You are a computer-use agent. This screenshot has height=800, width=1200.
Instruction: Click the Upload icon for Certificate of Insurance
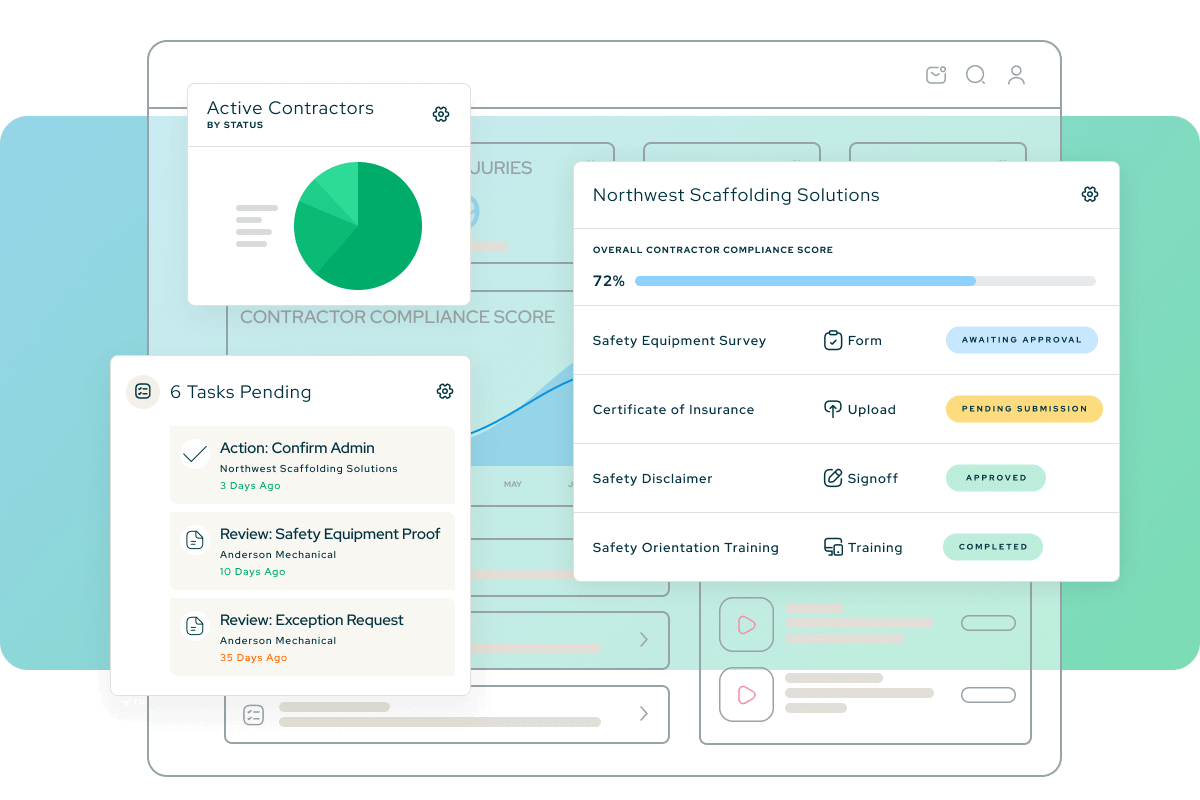(x=832, y=409)
